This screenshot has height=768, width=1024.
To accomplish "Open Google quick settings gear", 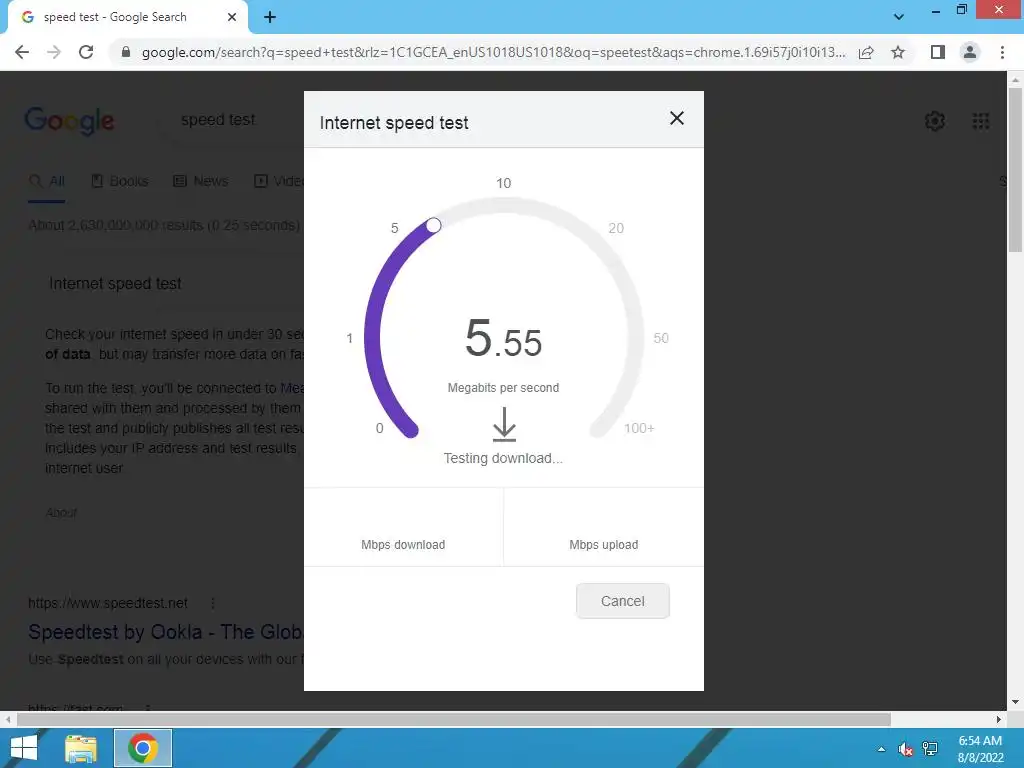I will pyautogui.click(x=935, y=121).
